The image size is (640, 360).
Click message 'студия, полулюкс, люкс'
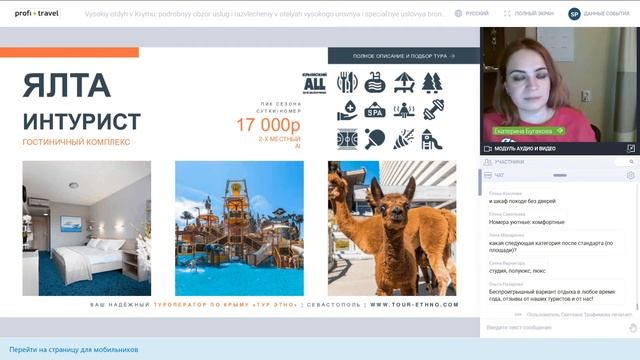(517, 271)
